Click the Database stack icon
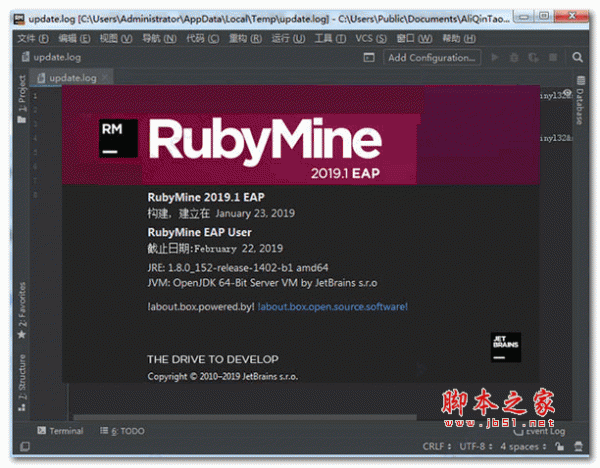 click(580, 80)
